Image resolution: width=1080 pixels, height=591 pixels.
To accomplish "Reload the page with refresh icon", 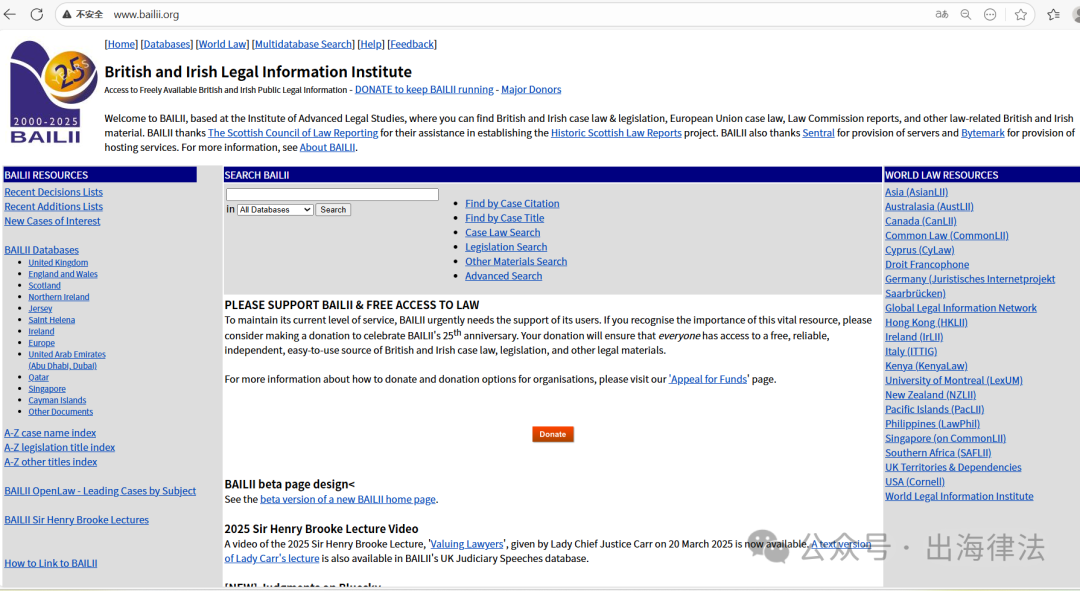I will point(37,14).
